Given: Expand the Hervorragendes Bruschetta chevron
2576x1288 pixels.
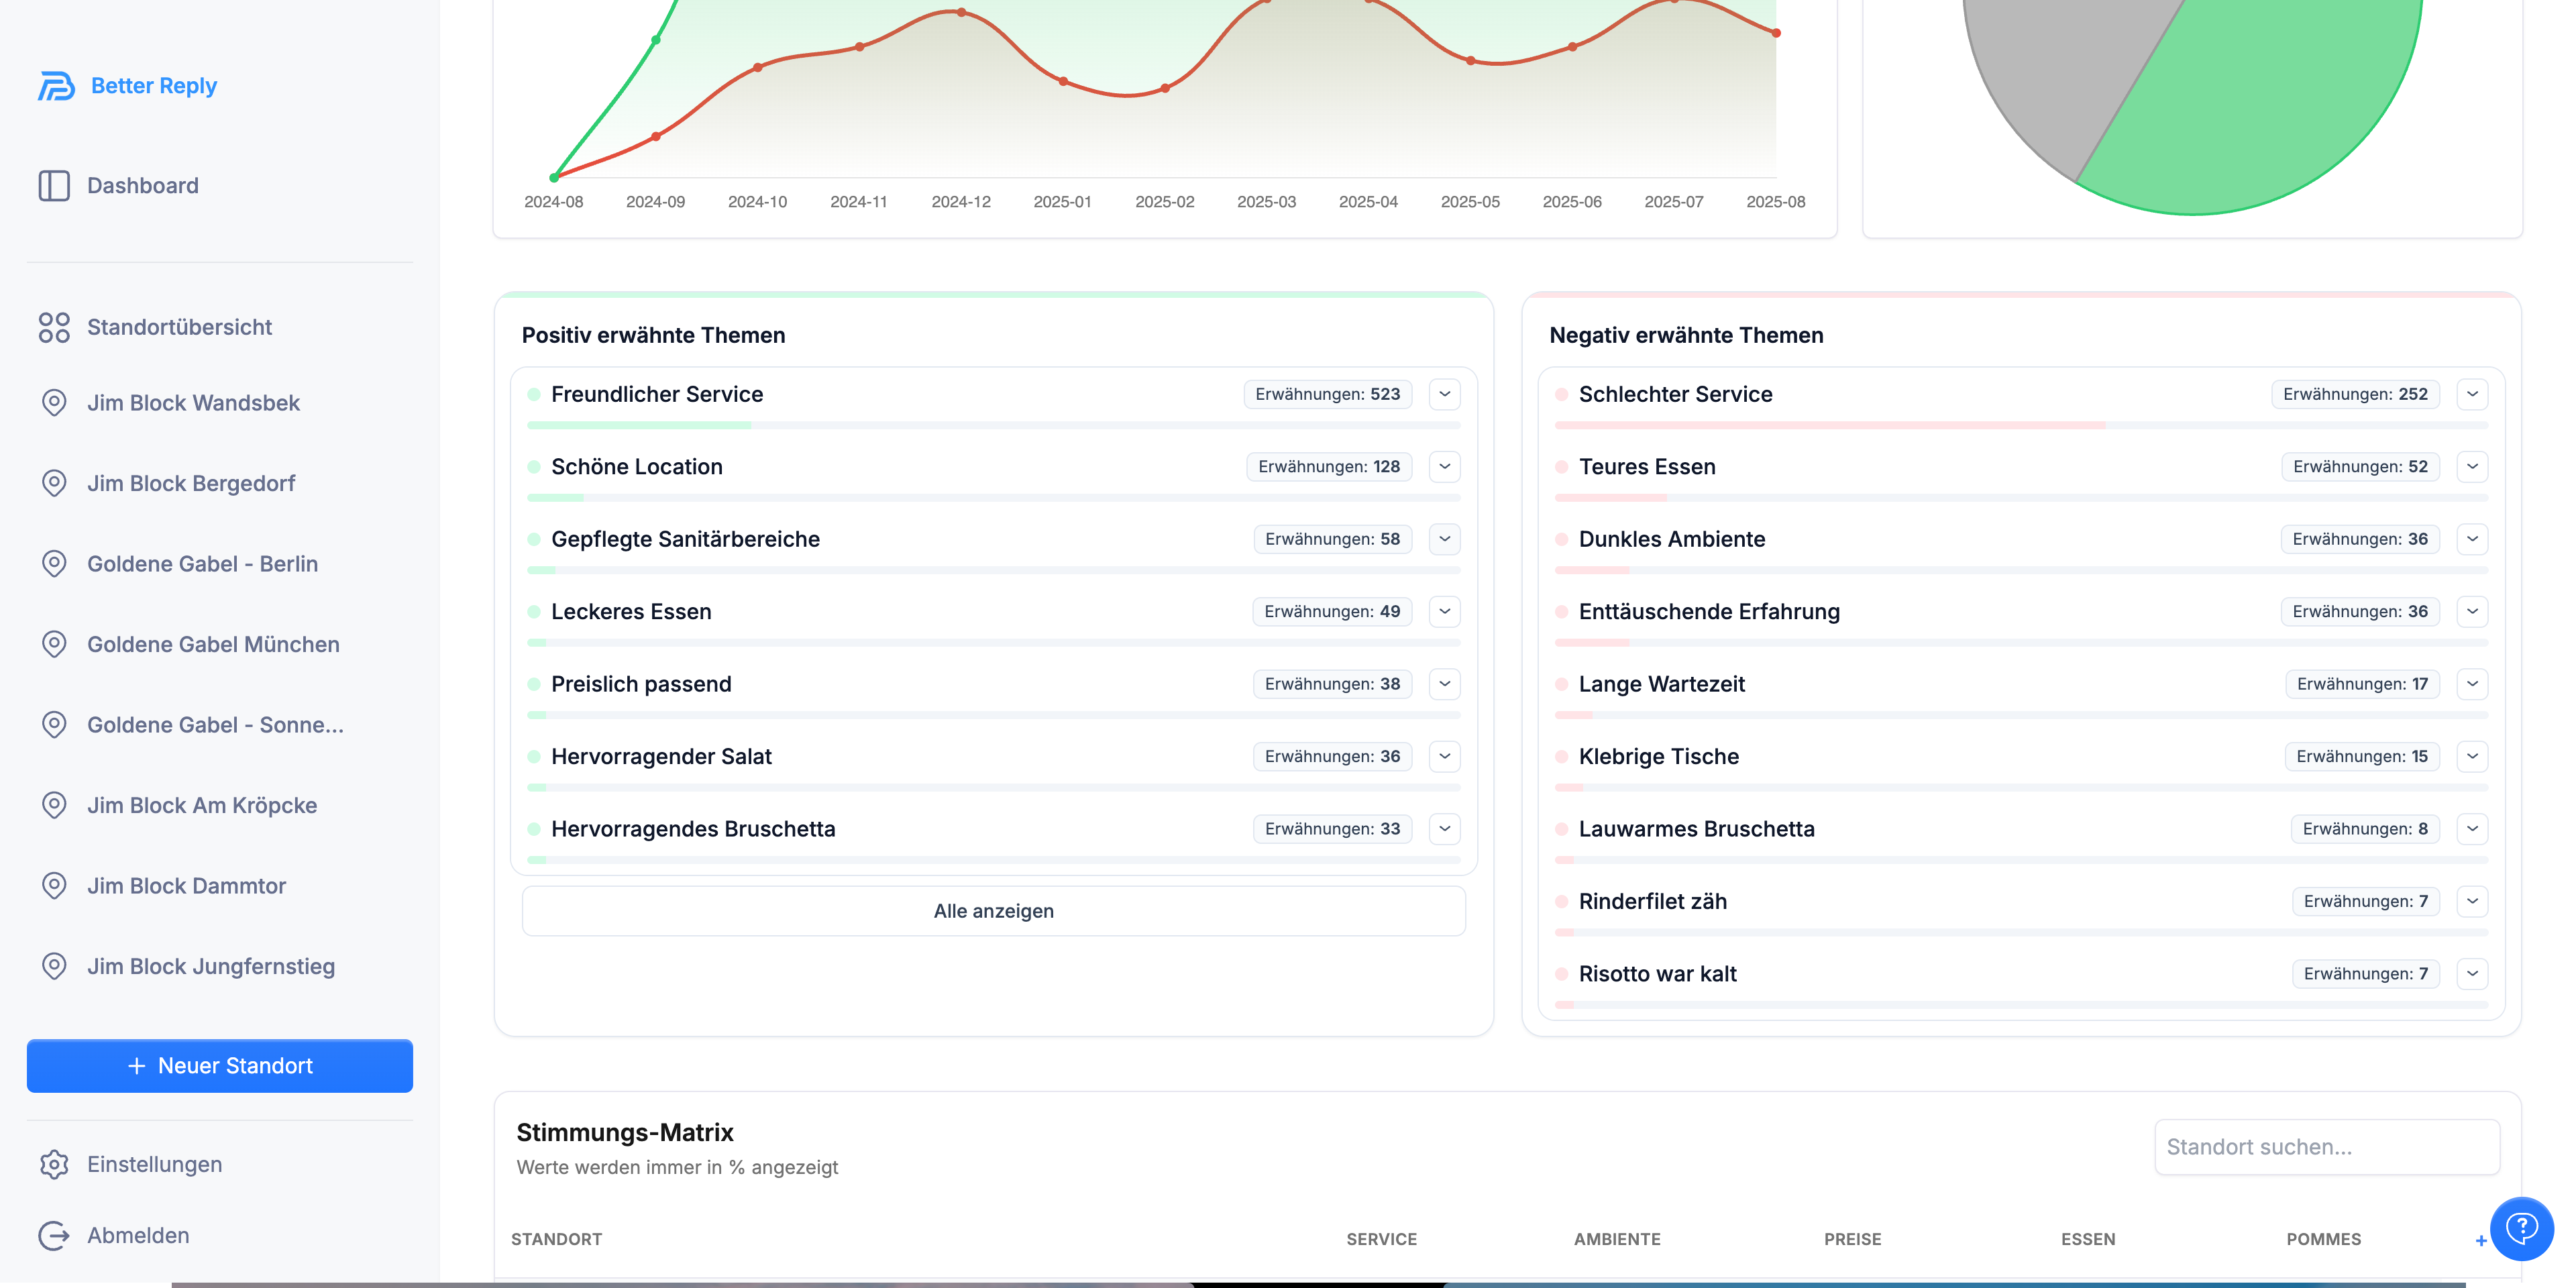Looking at the screenshot, I should point(1444,829).
